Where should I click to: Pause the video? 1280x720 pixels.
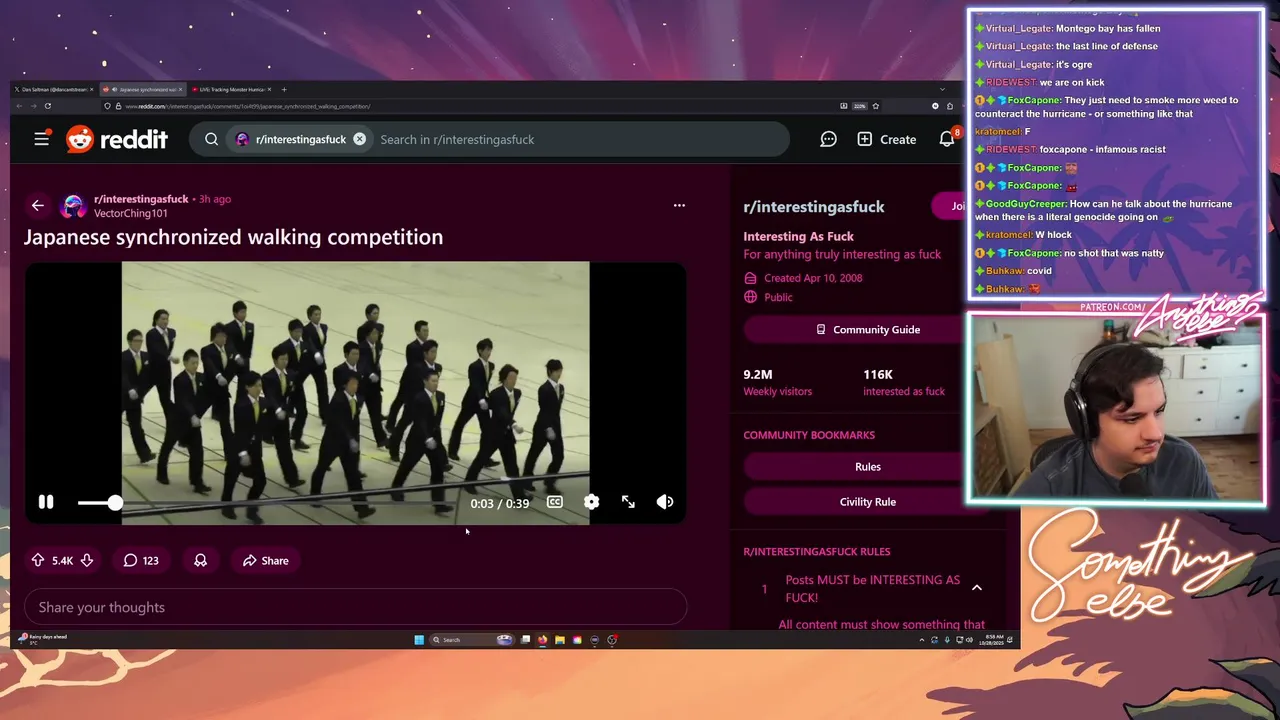click(46, 502)
